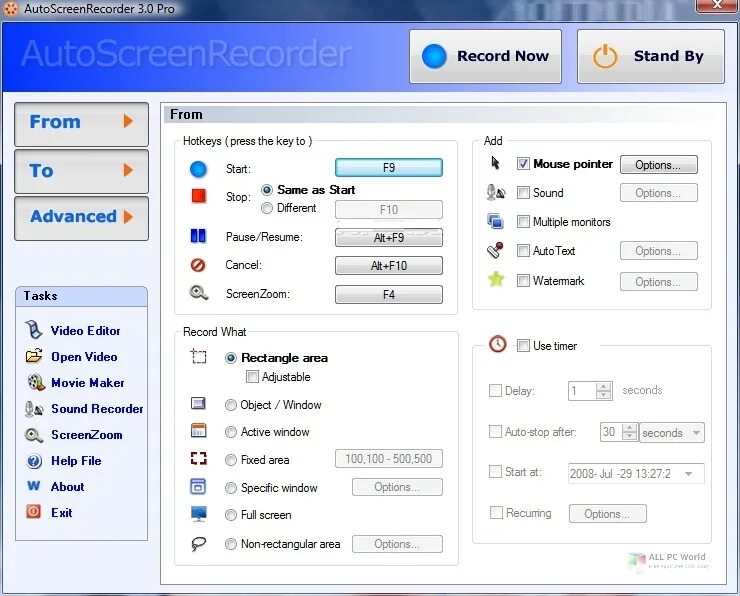Check the Delay checkbox
Viewport: 740px width, 596px height.
[x=495, y=390]
